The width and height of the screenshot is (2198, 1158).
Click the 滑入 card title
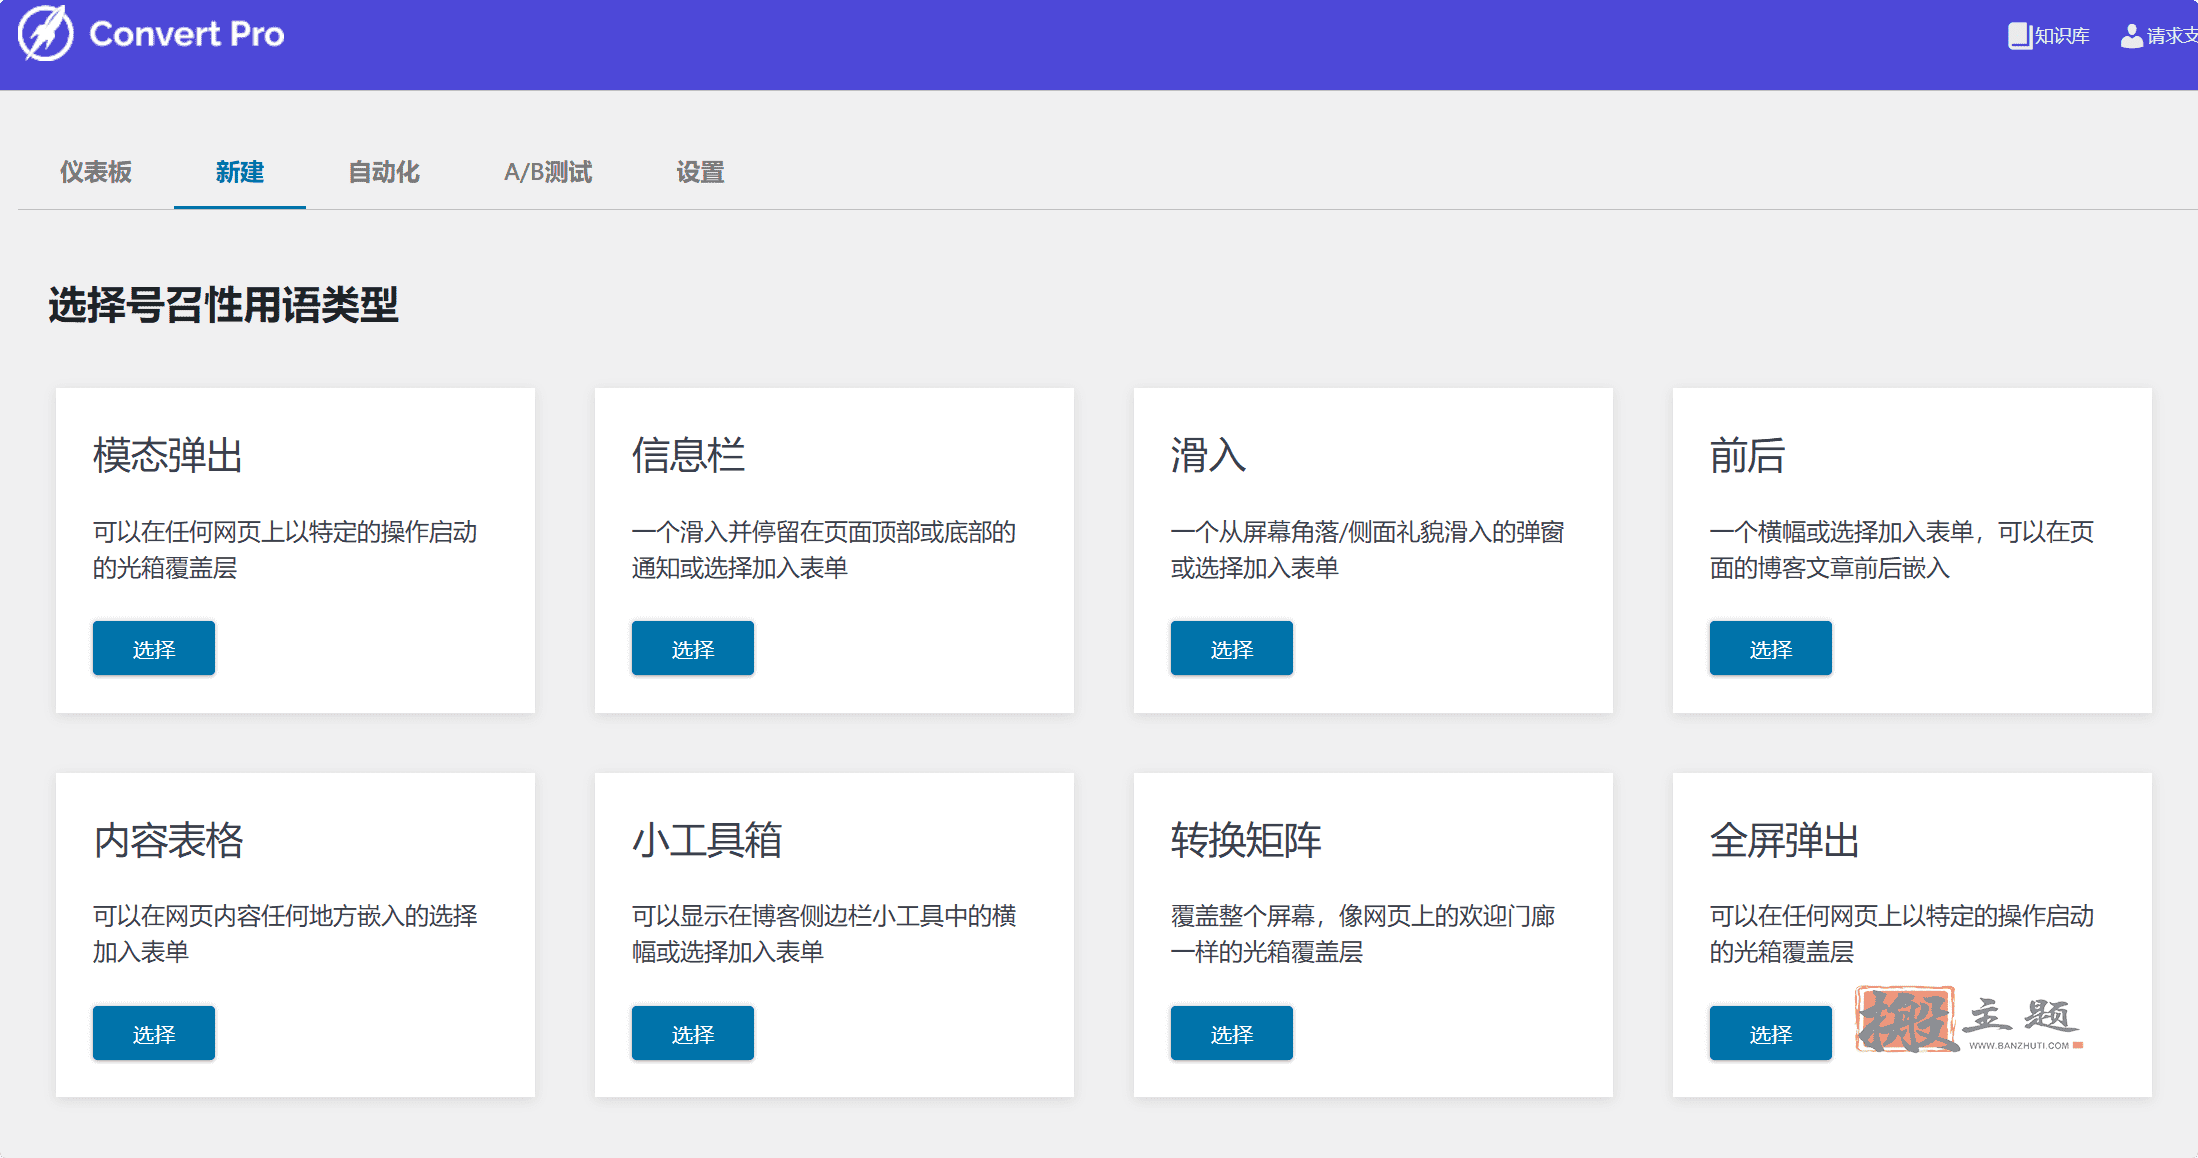[x=1208, y=455]
